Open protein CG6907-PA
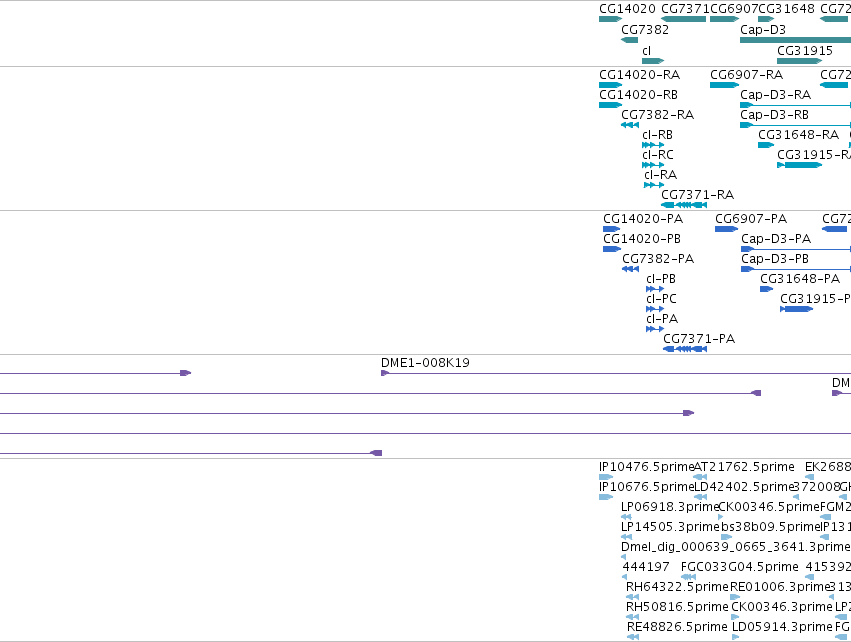851x642 pixels. [751, 219]
